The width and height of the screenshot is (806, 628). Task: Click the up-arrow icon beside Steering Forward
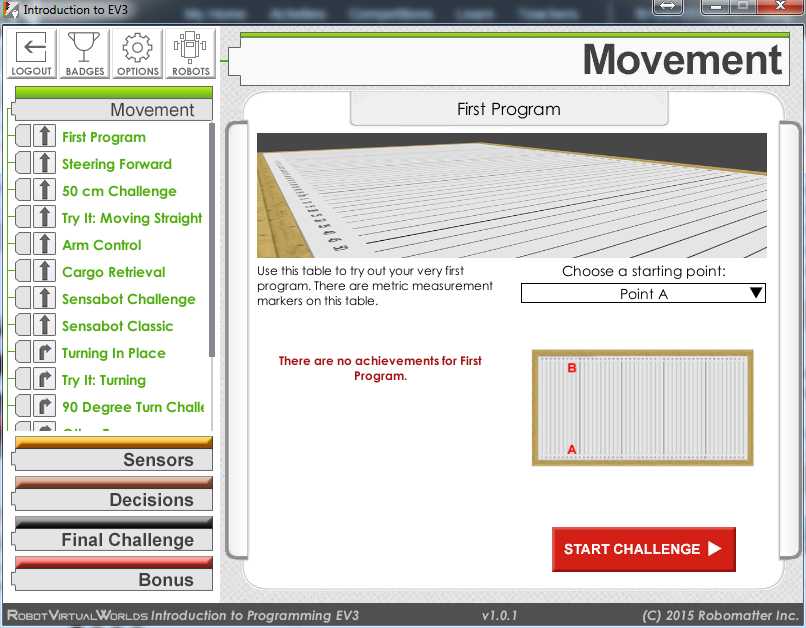pyautogui.click(x=45, y=163)
